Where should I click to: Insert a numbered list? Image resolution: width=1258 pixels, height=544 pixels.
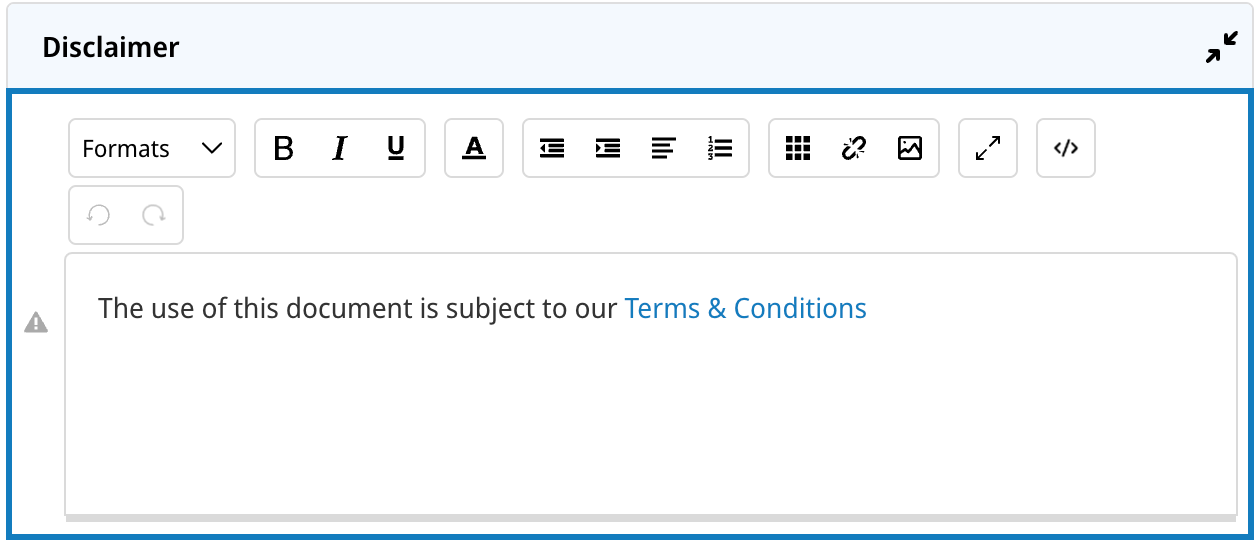[x=719, y=149]
